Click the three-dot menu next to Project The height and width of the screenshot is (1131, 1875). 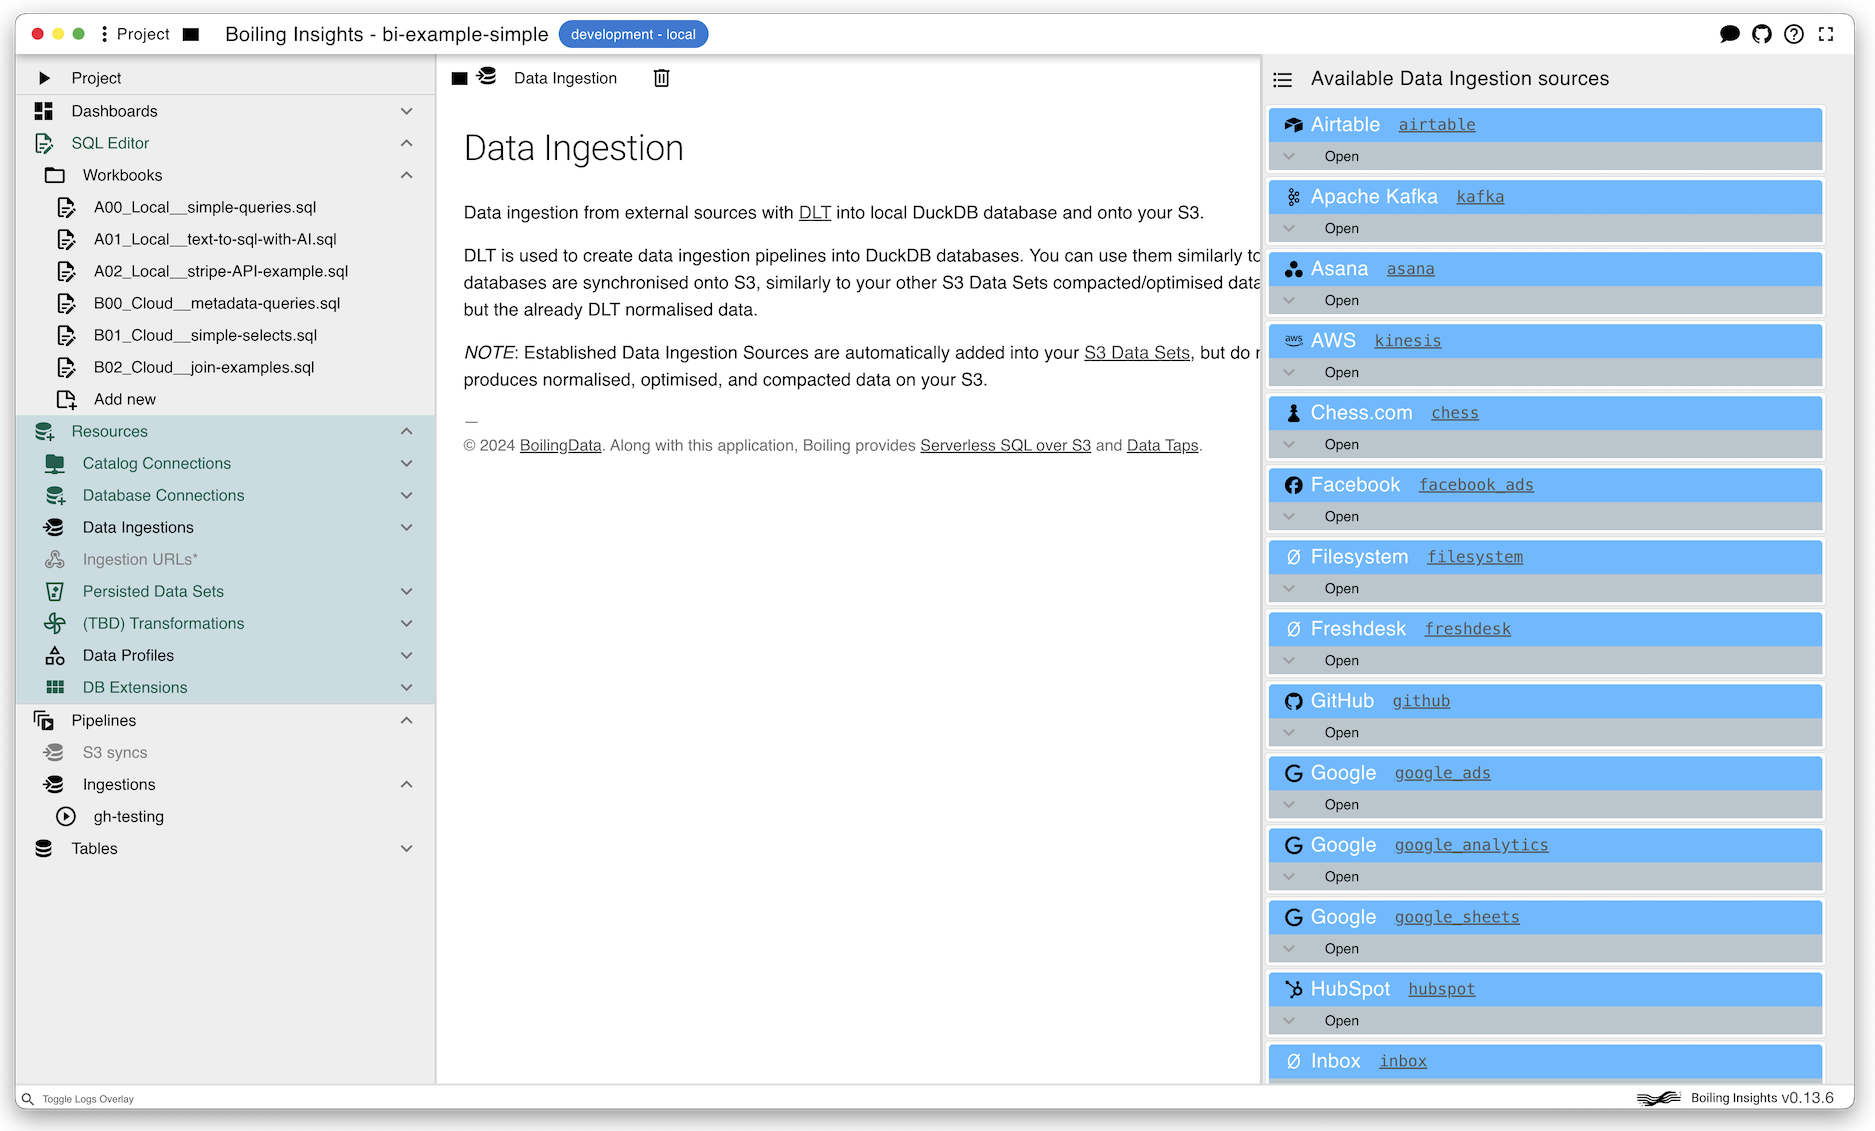[104, 34]
